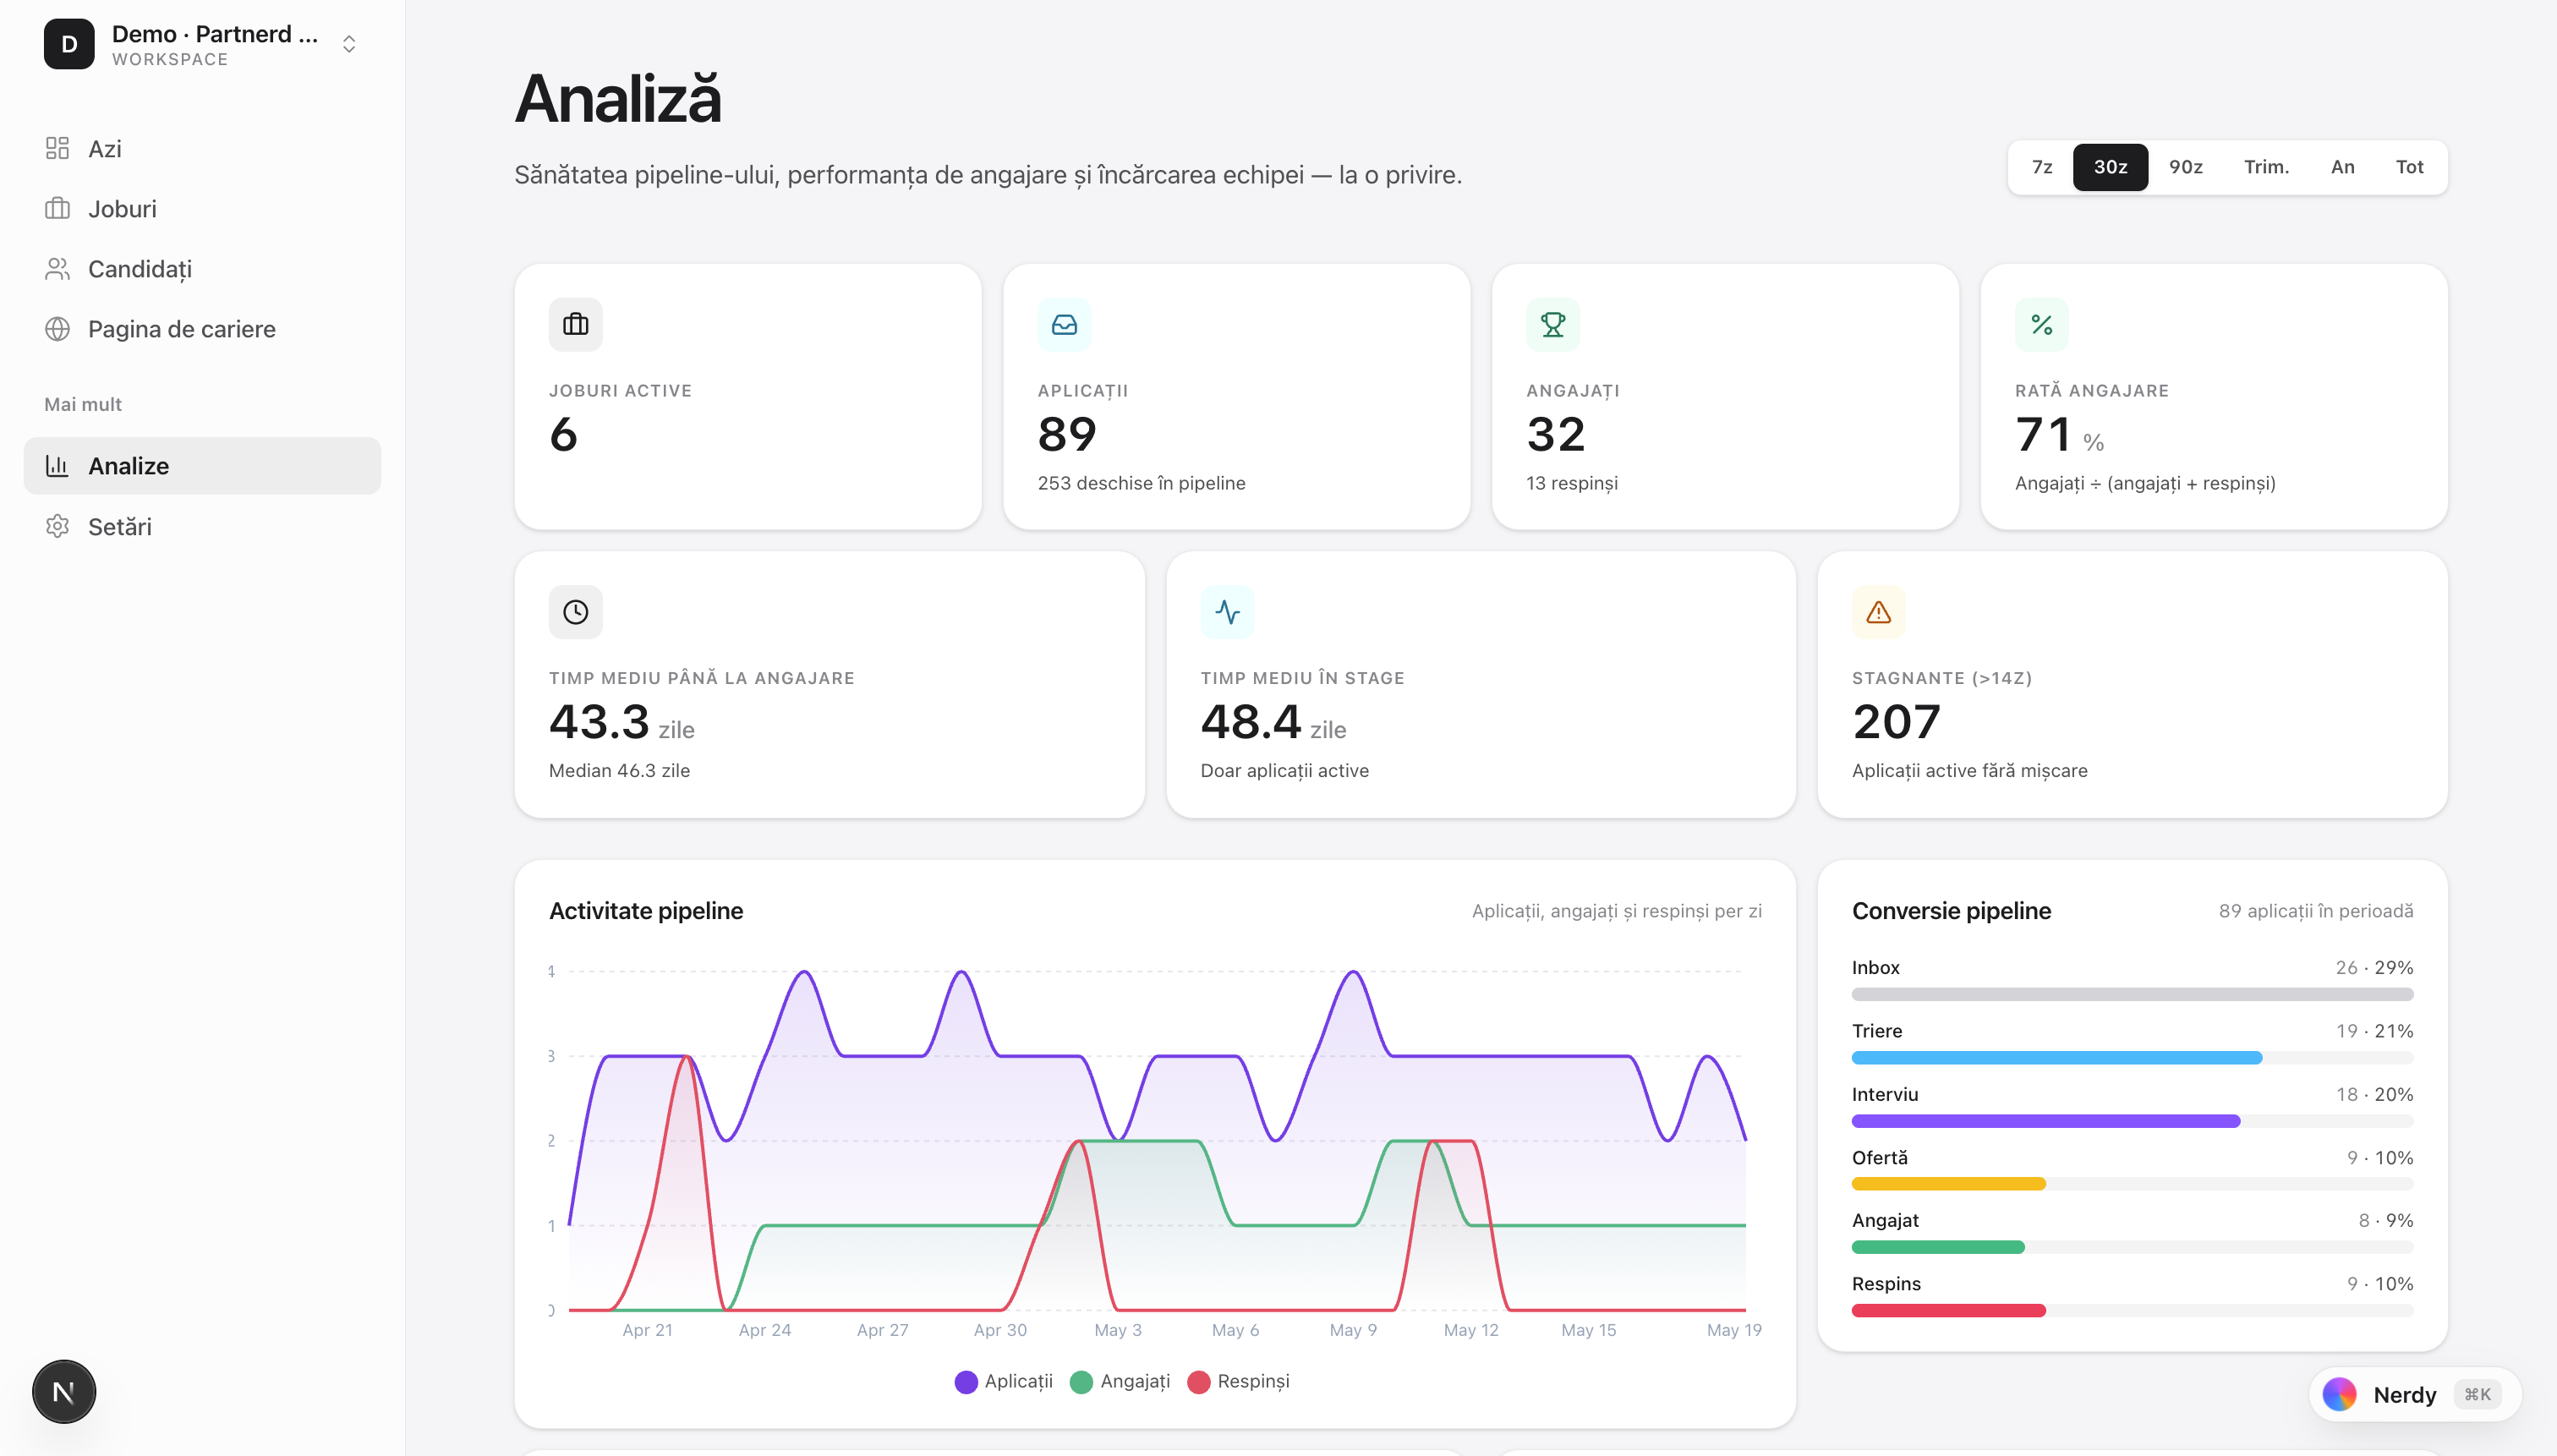
Task: Click the 'Apr 21' axis label
Action: [x=647, y=1329]
